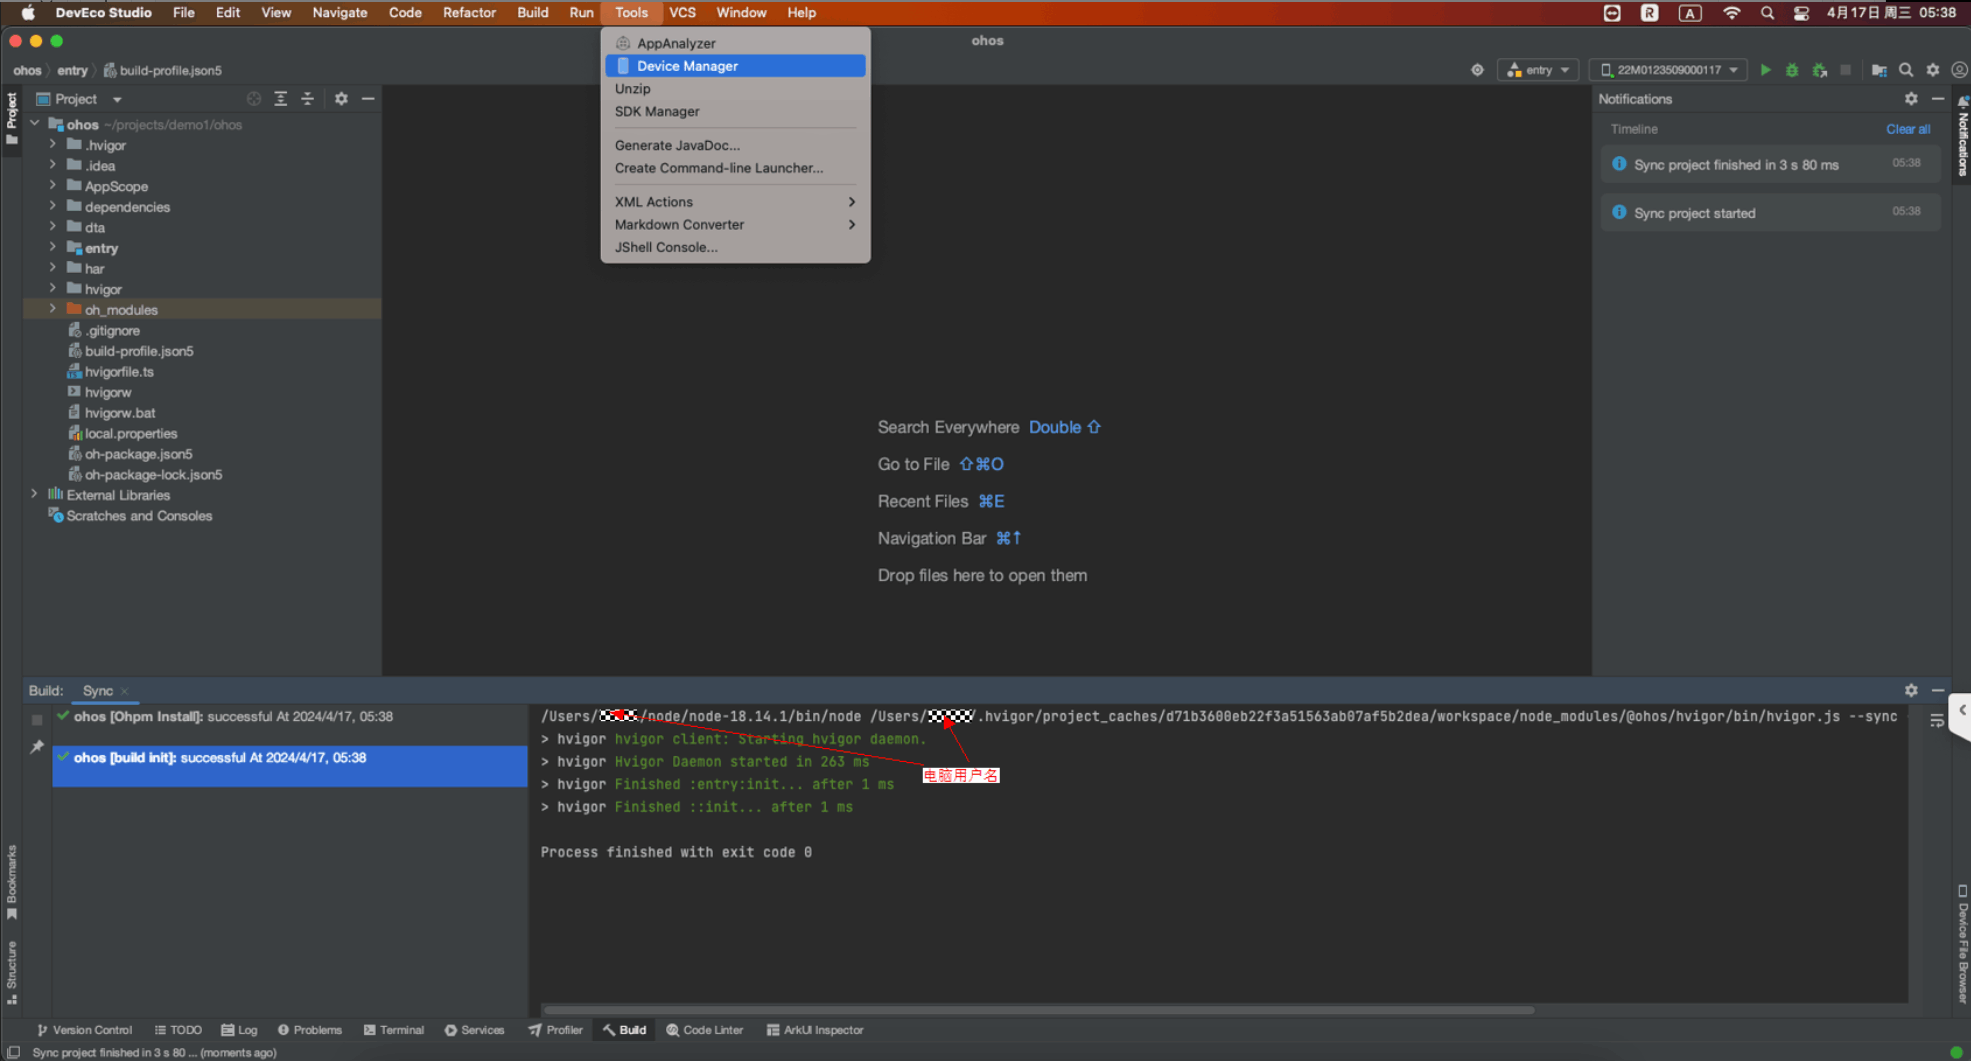Viewport: 1971px width, 1061px height.
Task: Click the gray stop button in toolbar
Action: point(1846,70)
